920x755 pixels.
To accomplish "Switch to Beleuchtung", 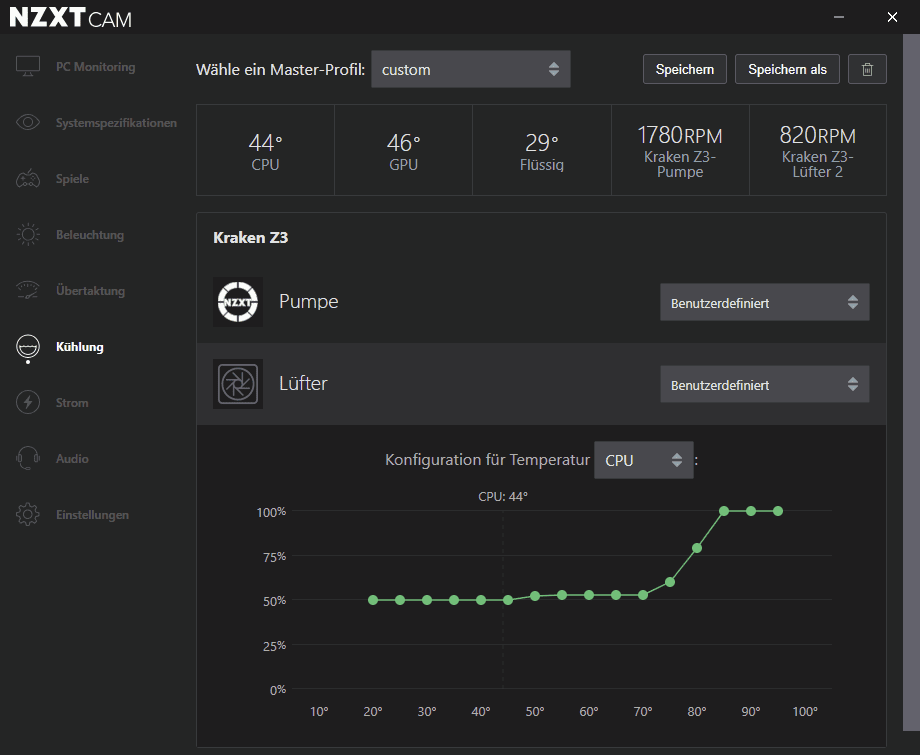I will point(90,235).
